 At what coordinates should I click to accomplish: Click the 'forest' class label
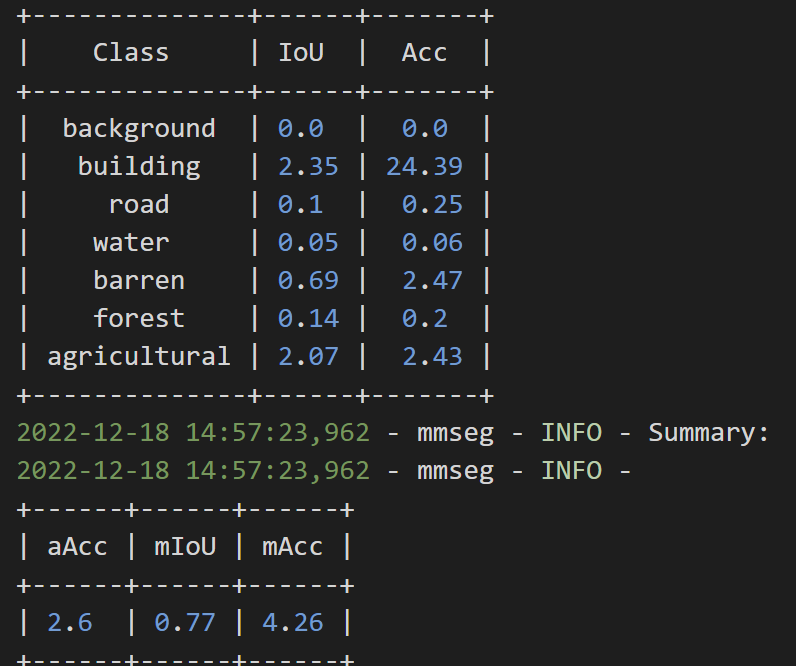coord(139,318)
